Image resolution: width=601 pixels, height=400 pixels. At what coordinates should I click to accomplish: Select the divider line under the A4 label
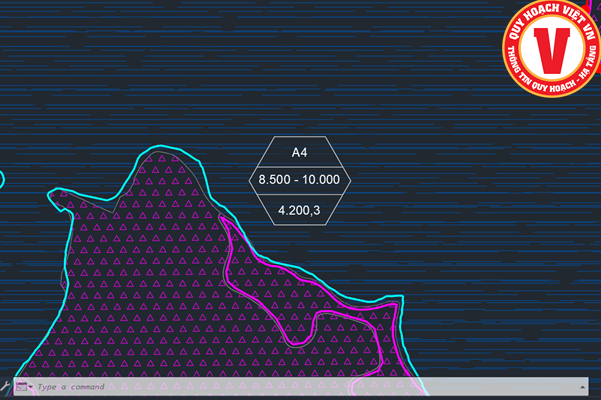point(298,166)
